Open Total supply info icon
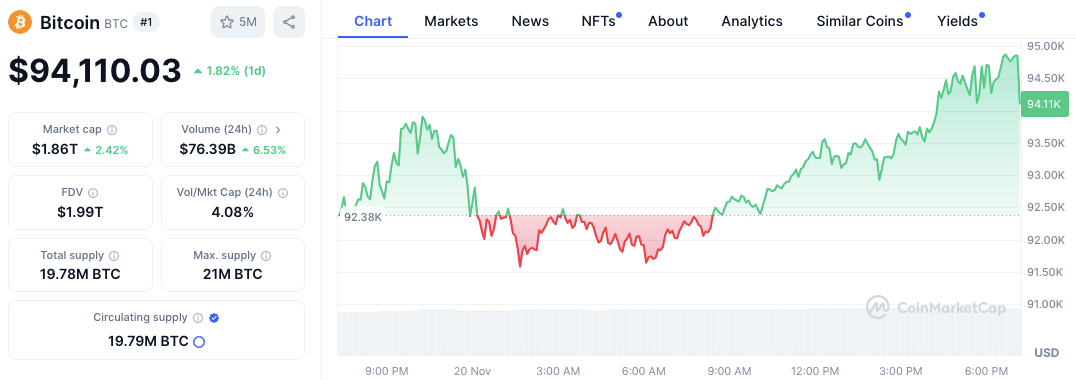 [114, 256]
